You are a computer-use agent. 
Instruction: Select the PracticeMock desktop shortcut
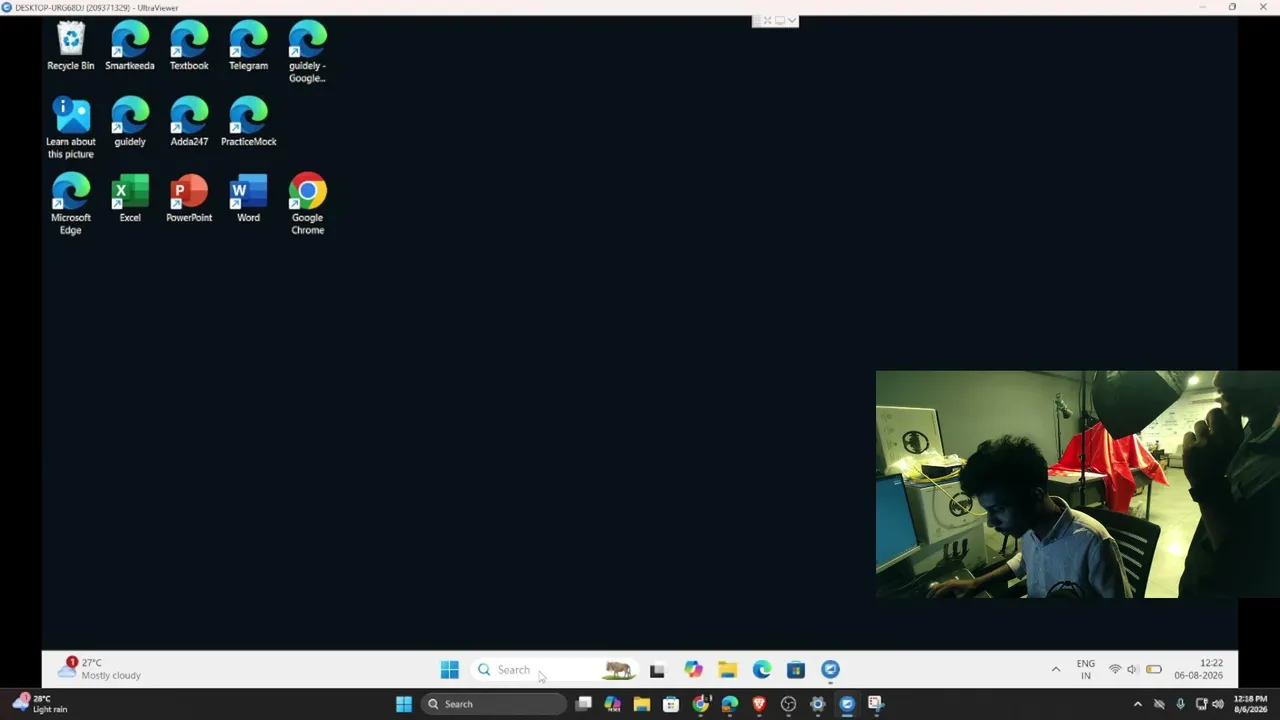[248, 123]
